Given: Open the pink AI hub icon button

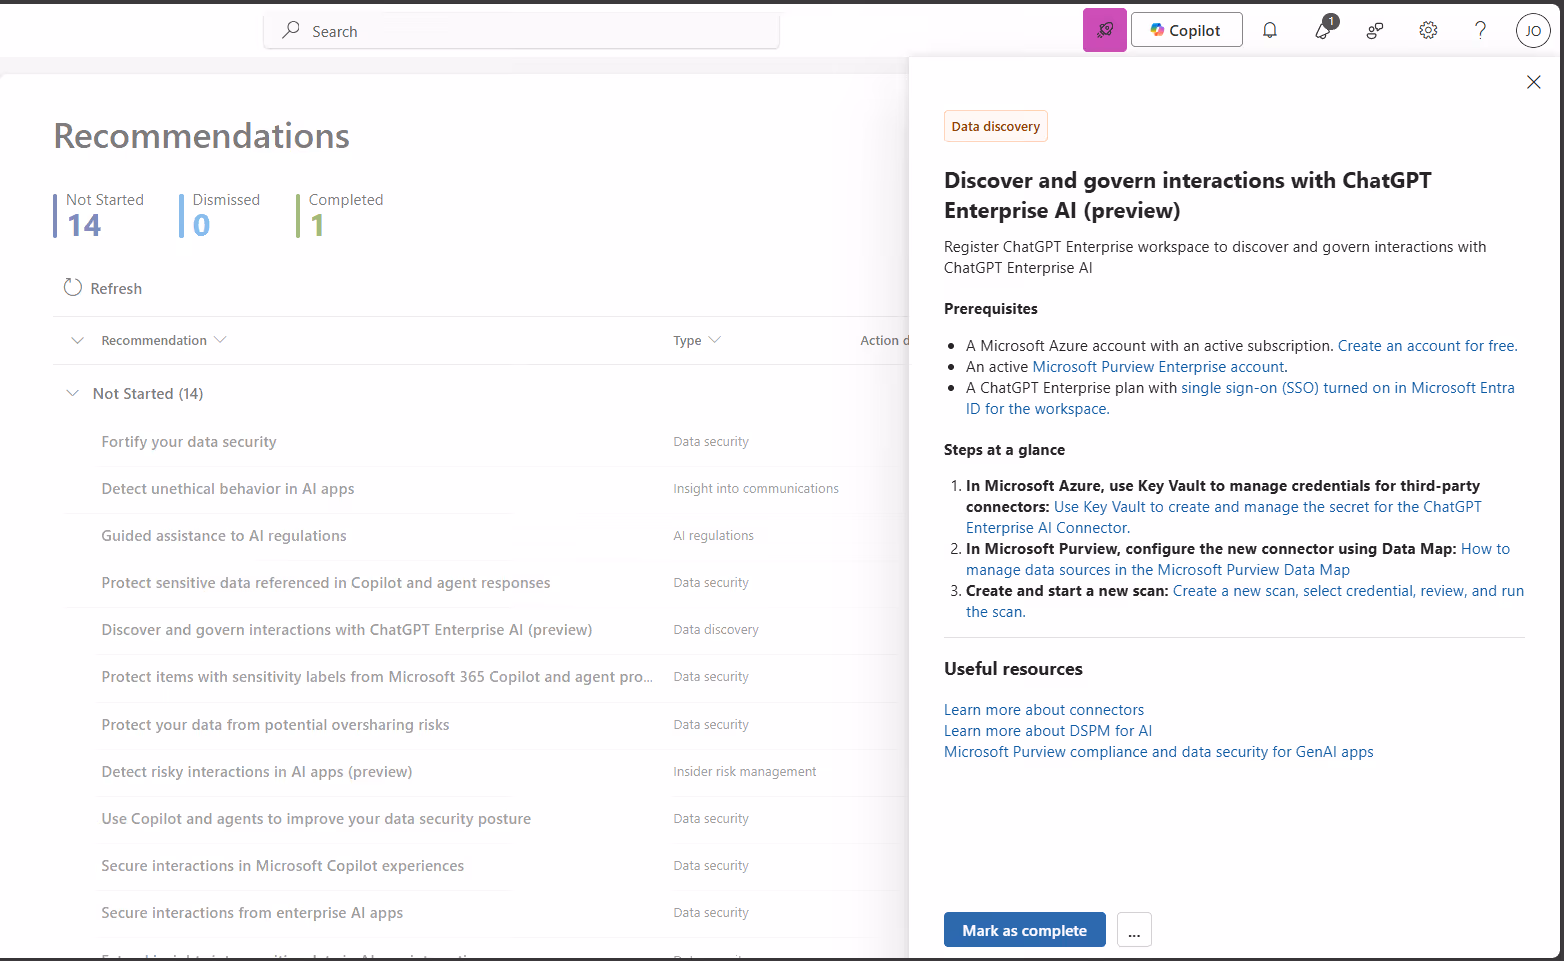Looking at the screenshot, I should [1105, 30].
